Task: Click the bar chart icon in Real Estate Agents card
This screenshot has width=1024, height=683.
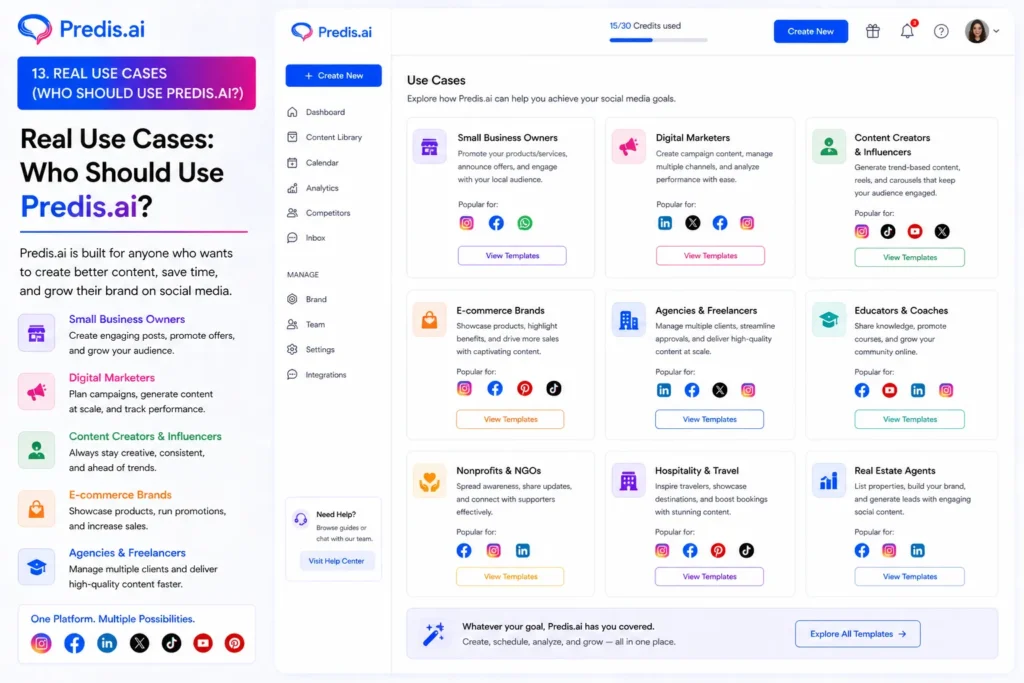Action: (x=828, y=481)
